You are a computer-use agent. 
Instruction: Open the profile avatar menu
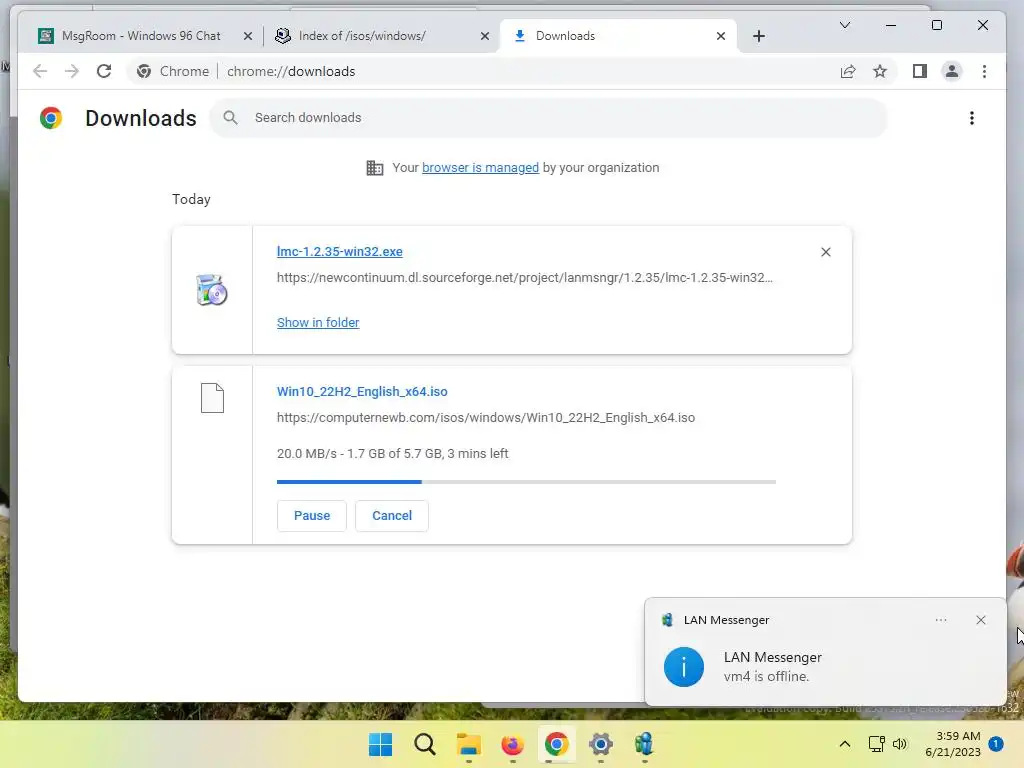952,71
